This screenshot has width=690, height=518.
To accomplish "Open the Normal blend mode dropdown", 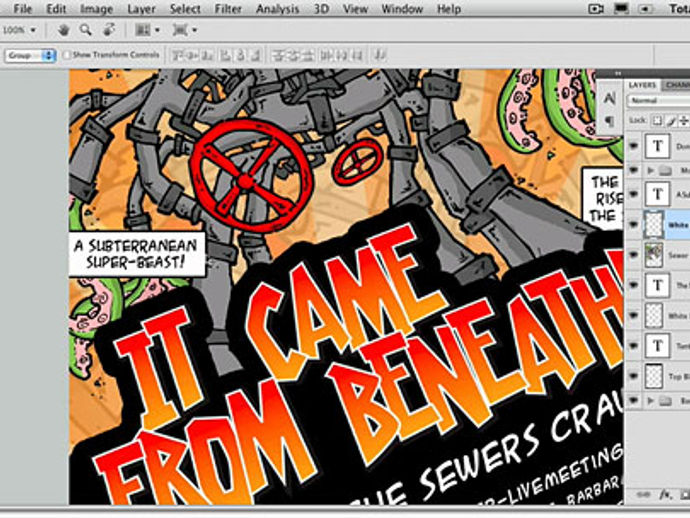I will coord(659,101).
